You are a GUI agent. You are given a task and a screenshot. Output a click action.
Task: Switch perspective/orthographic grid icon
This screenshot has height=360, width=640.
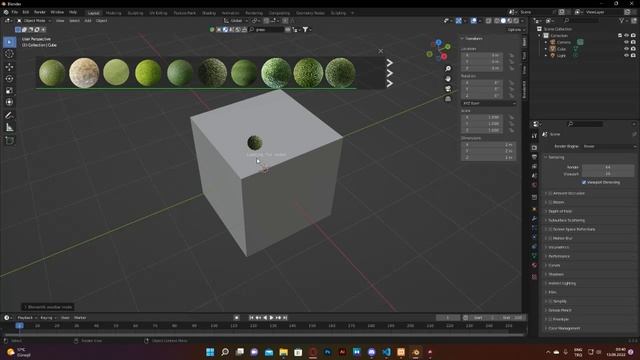448,99
